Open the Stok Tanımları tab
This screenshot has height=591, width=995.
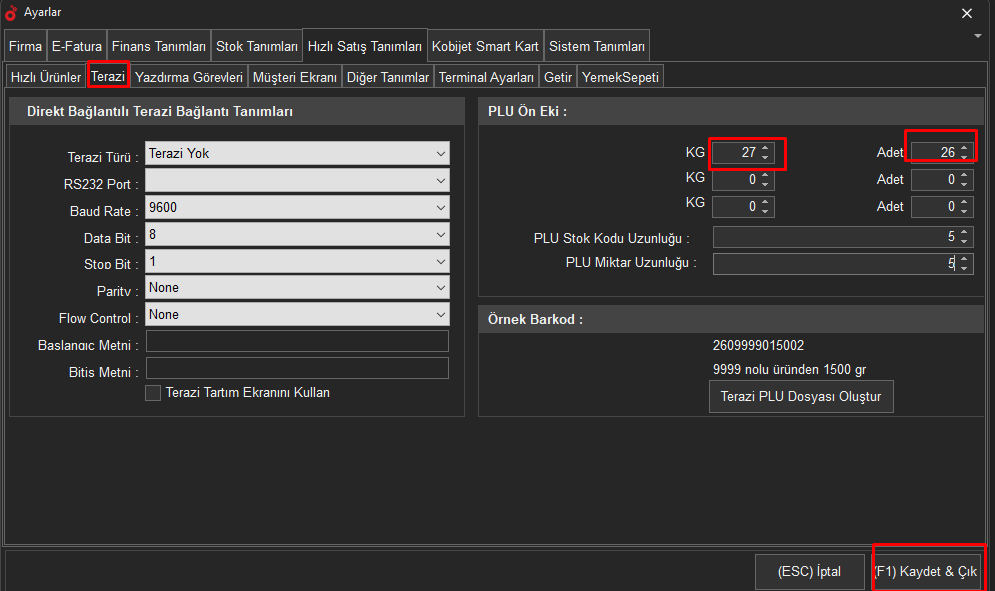coord(257,46)
